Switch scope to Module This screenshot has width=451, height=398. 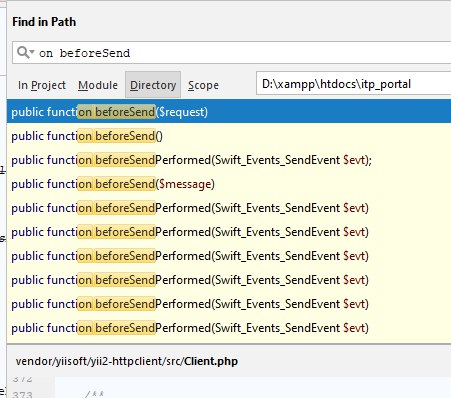click(98, 85)
